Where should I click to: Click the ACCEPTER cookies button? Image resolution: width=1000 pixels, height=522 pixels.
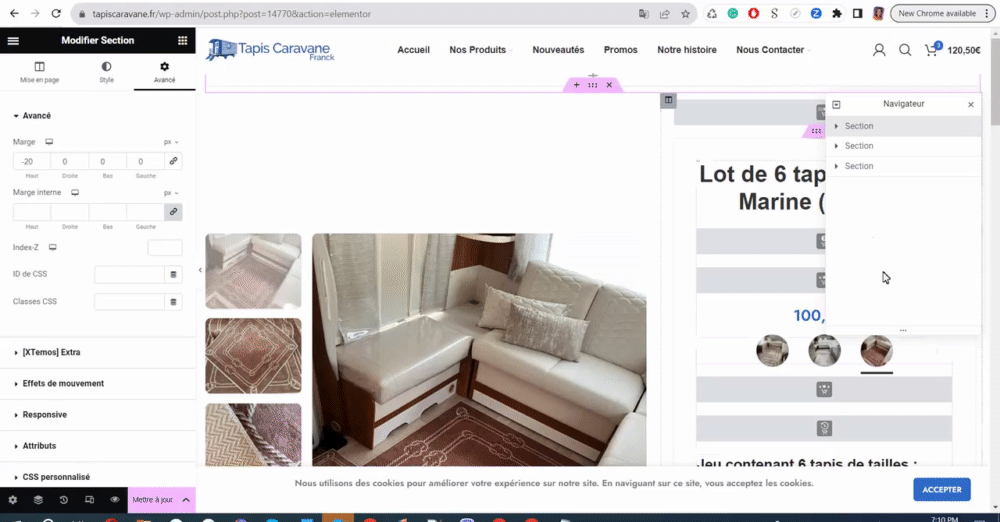[941, 489]
